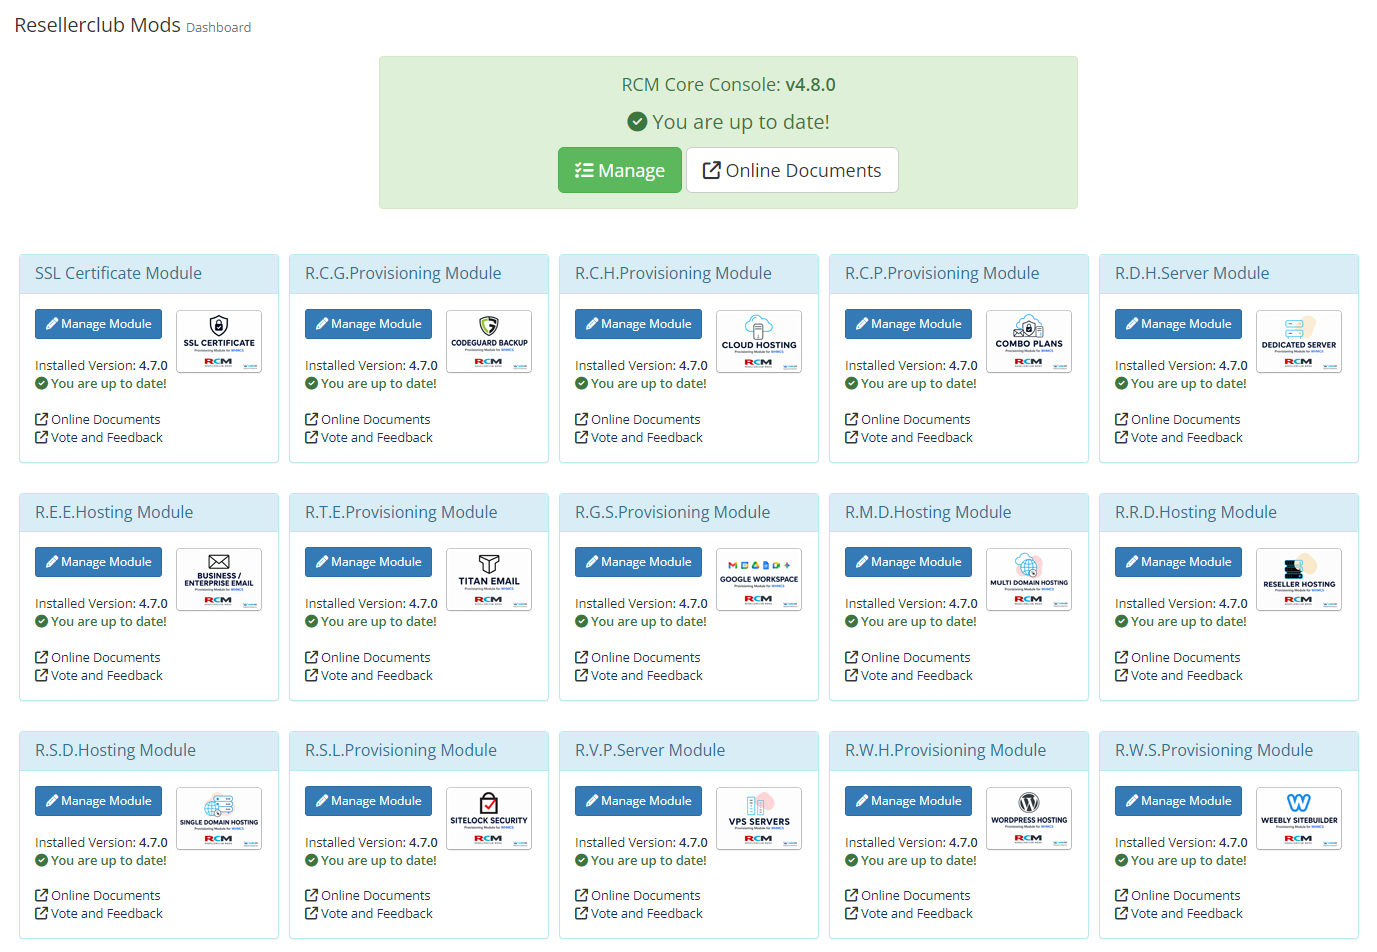Open Online Documents link for R.V.P.Server Module
The height and width of the screenshot is (952, 1377).
click(x=638, y=896)
